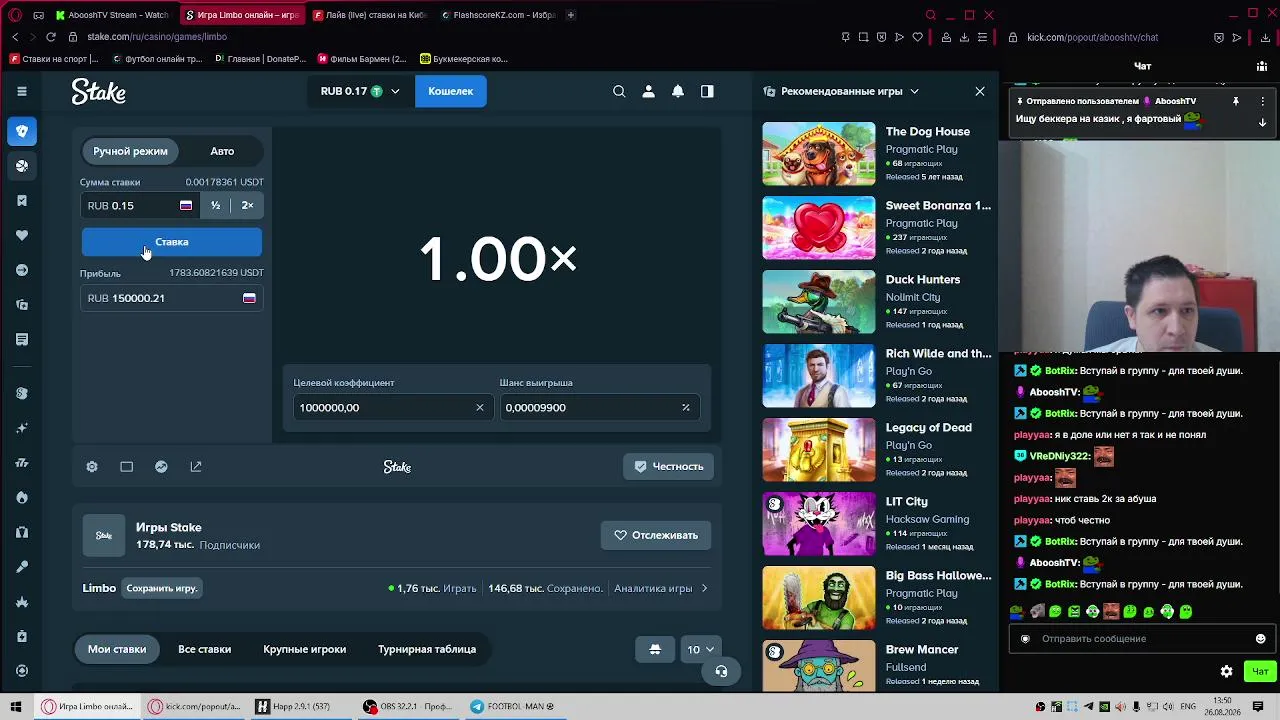This screenshot has height=720, width=1280.
Task: Select the Все ставки tab
Action: 204,649
